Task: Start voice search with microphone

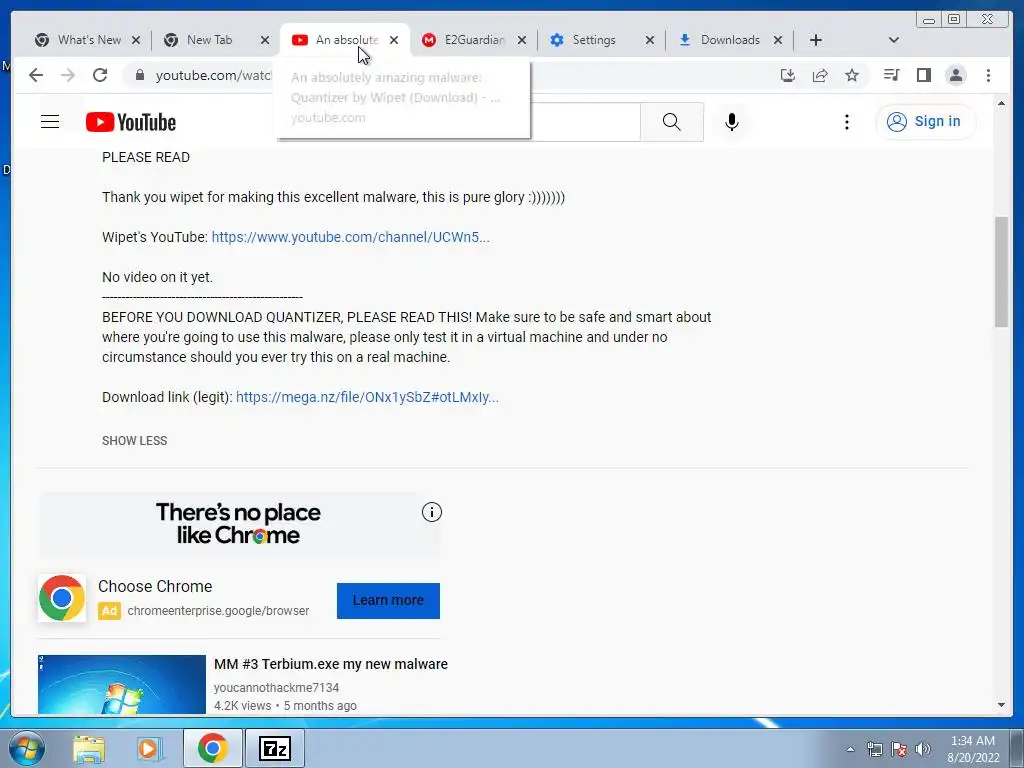Action: (x=732, y=121)
